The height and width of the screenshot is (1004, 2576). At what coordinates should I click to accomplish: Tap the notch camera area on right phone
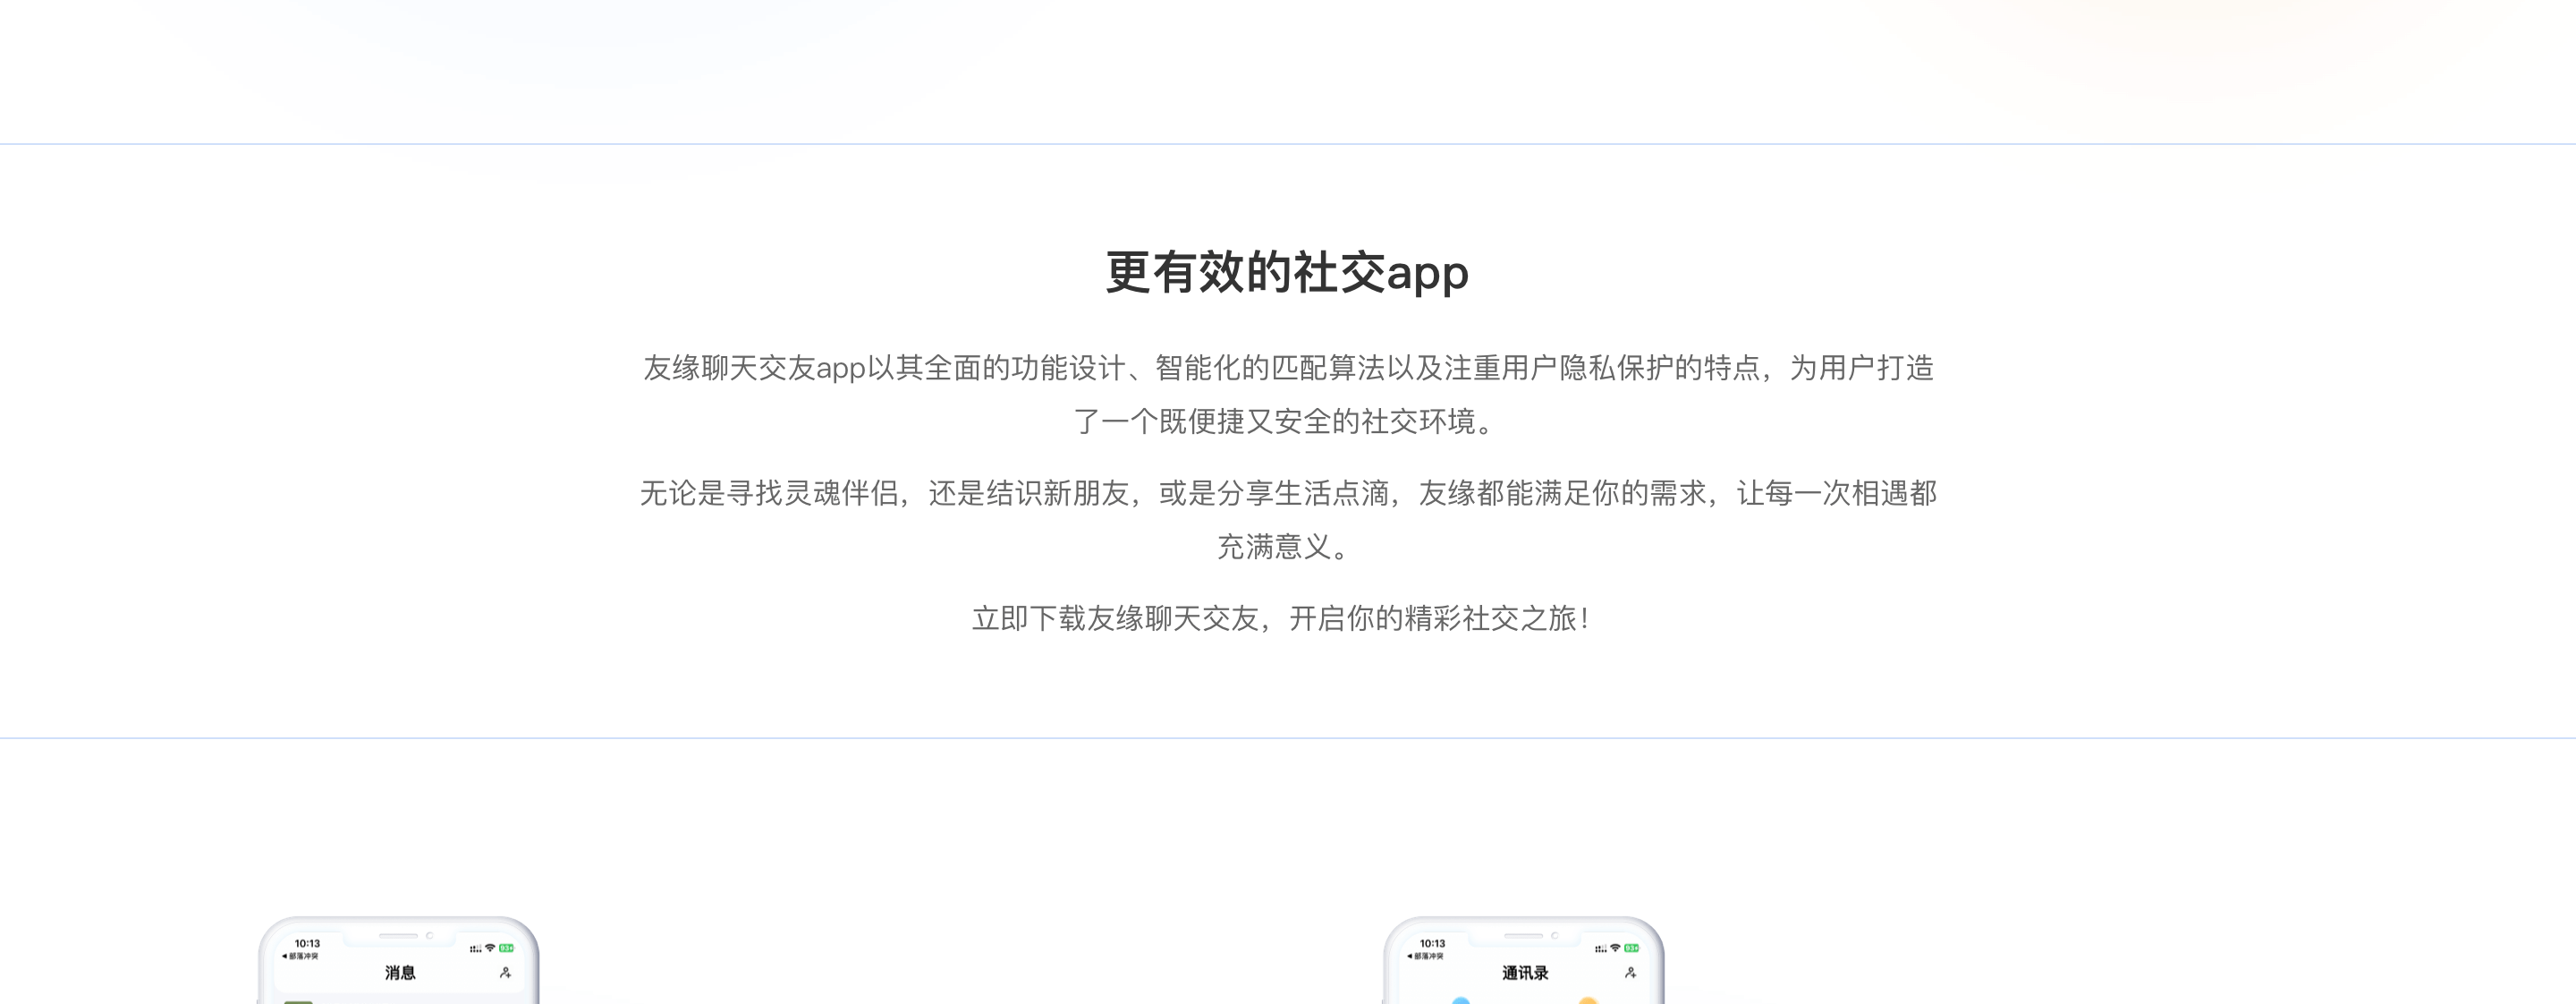click(x=1556, y=937)
